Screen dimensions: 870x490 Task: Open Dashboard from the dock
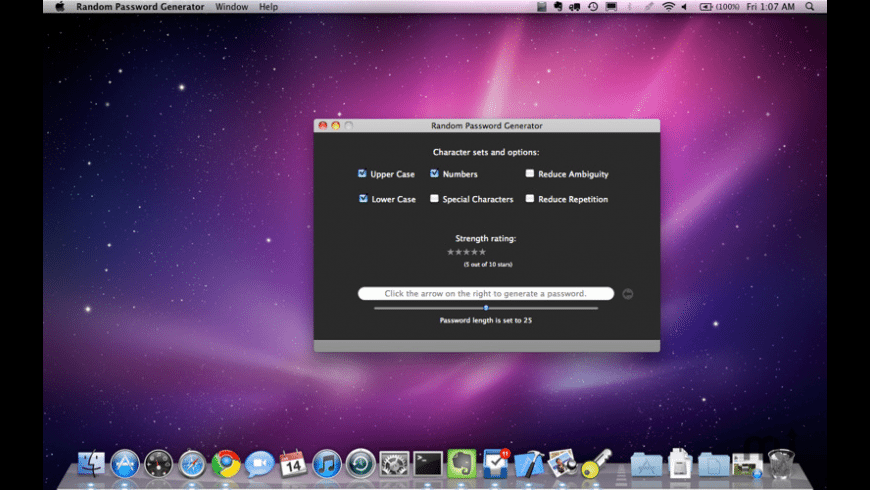pos(159,463)
